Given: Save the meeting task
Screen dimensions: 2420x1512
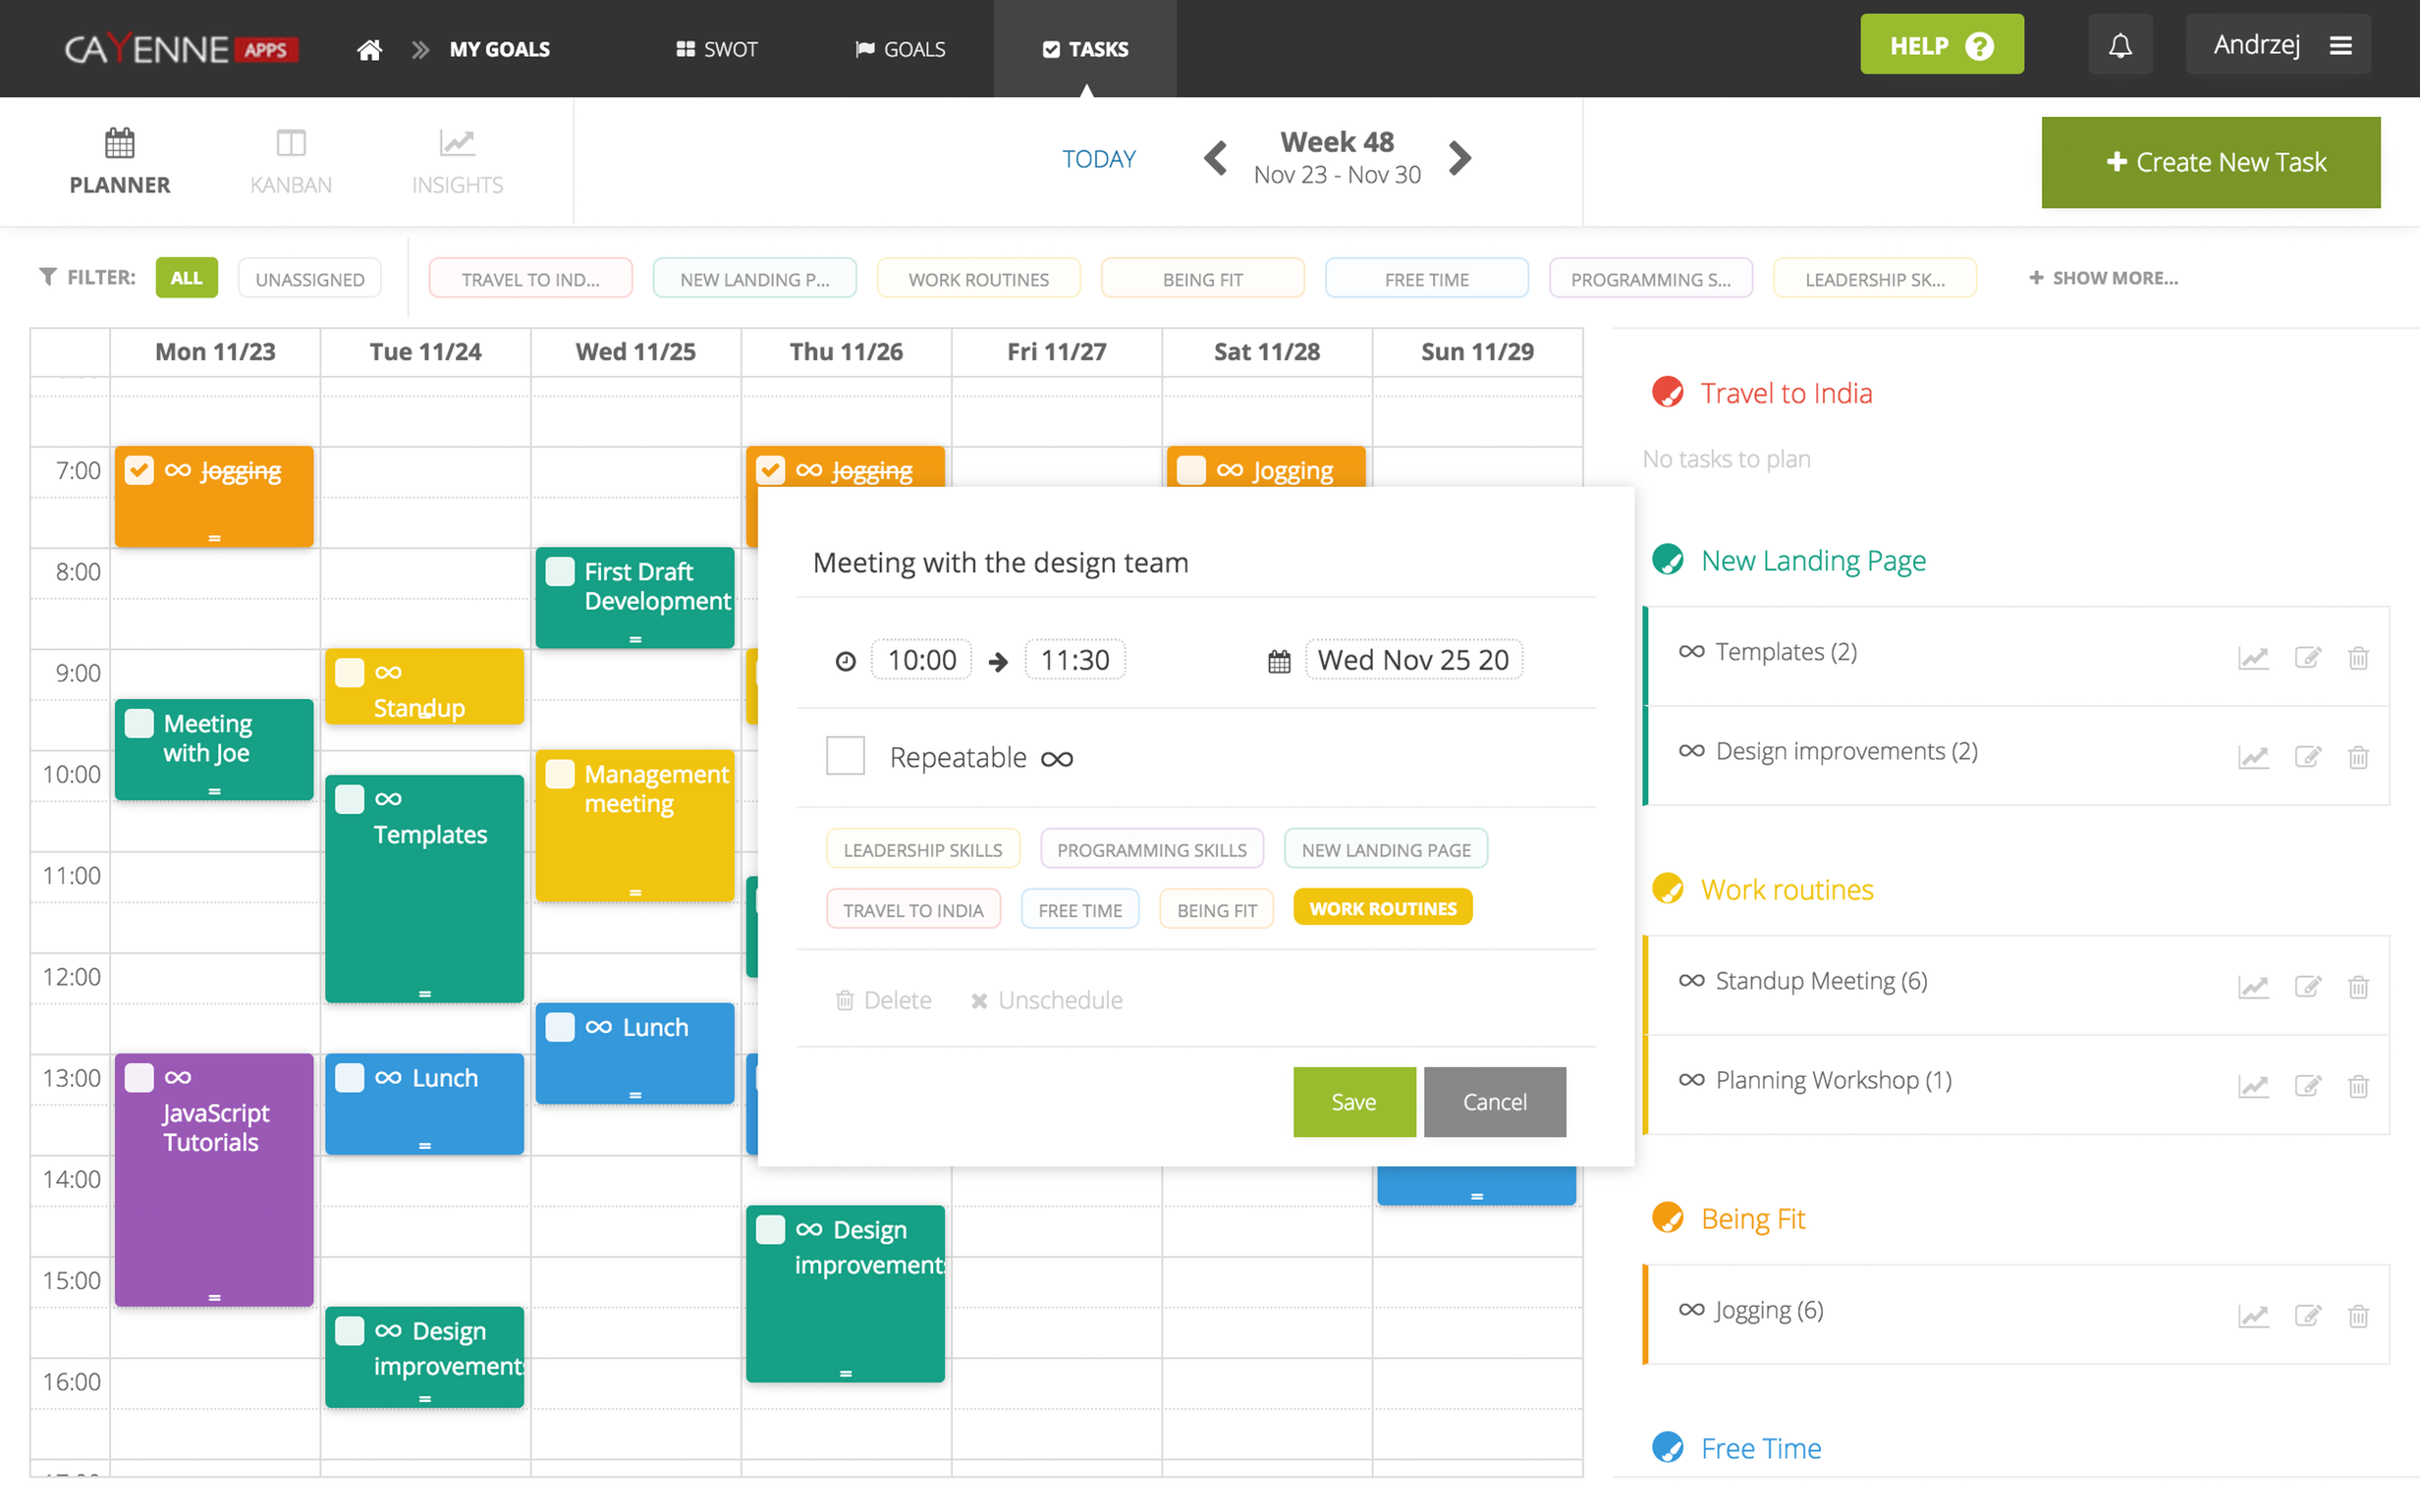Looking at the screenshot, I should click(x=1353, y=1101).
